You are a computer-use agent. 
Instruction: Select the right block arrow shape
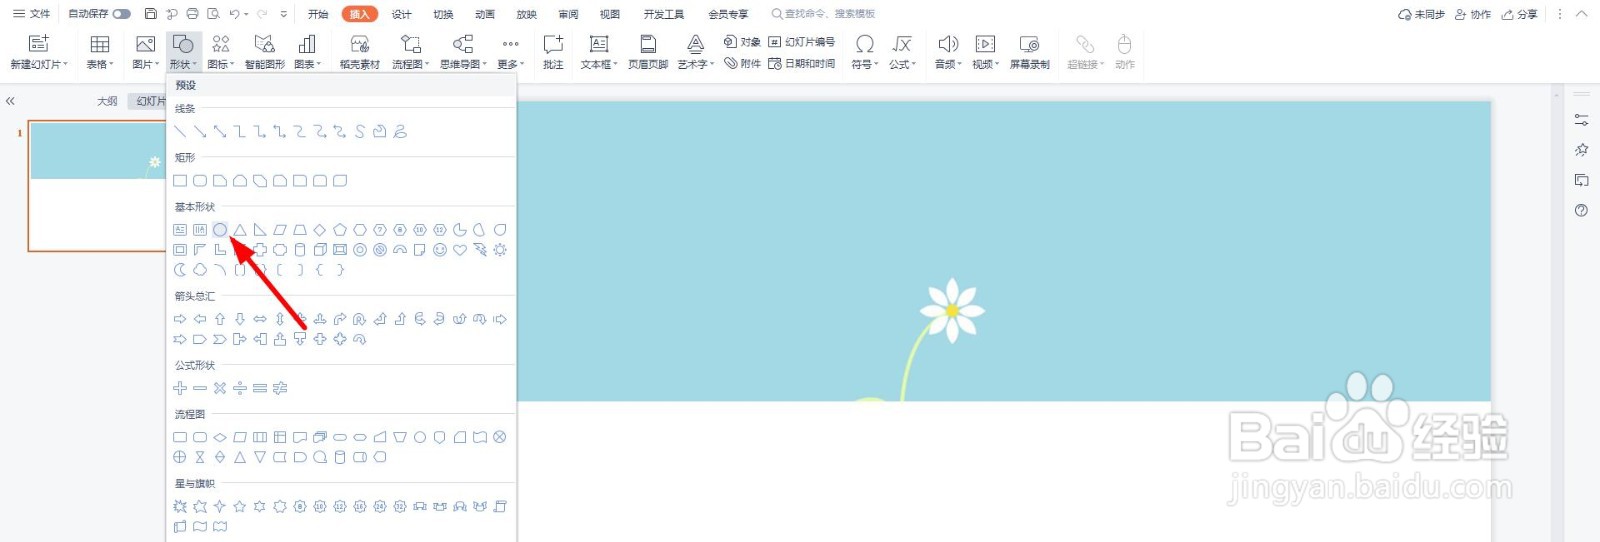(x=180, y=319)
